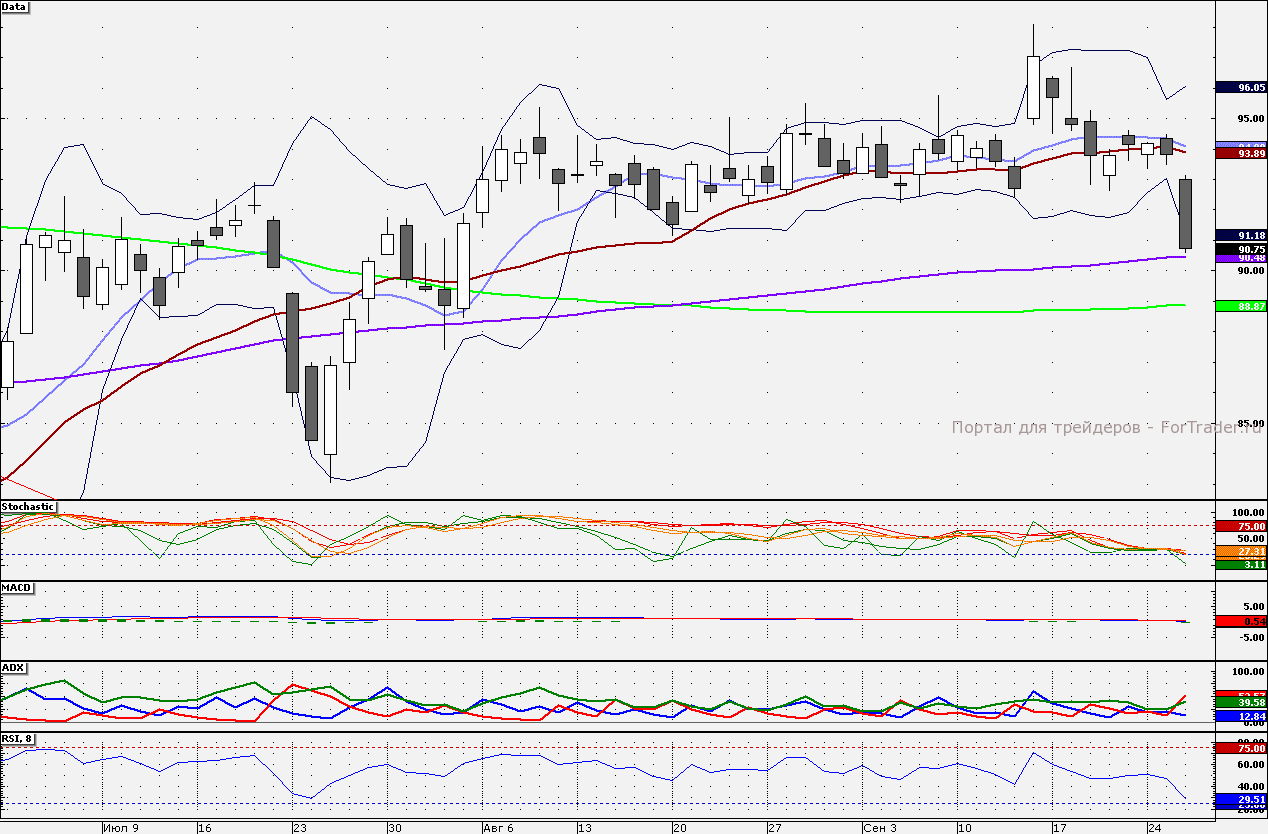Click the red 75.00 RSI level marker
The height and width of the screenshot is (834, 1268).
tap(1241, 748)
